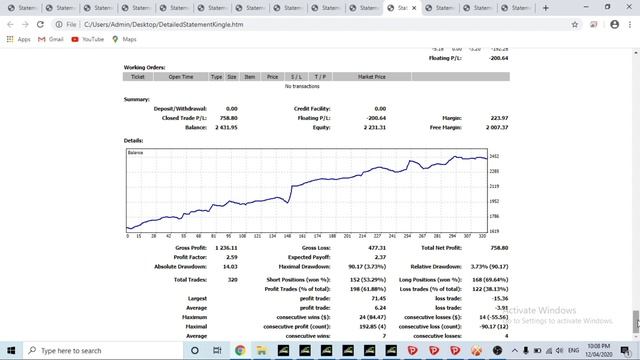
Task: Click largest loss trade value '-15.36'
Action: click(x=500, y=298)
